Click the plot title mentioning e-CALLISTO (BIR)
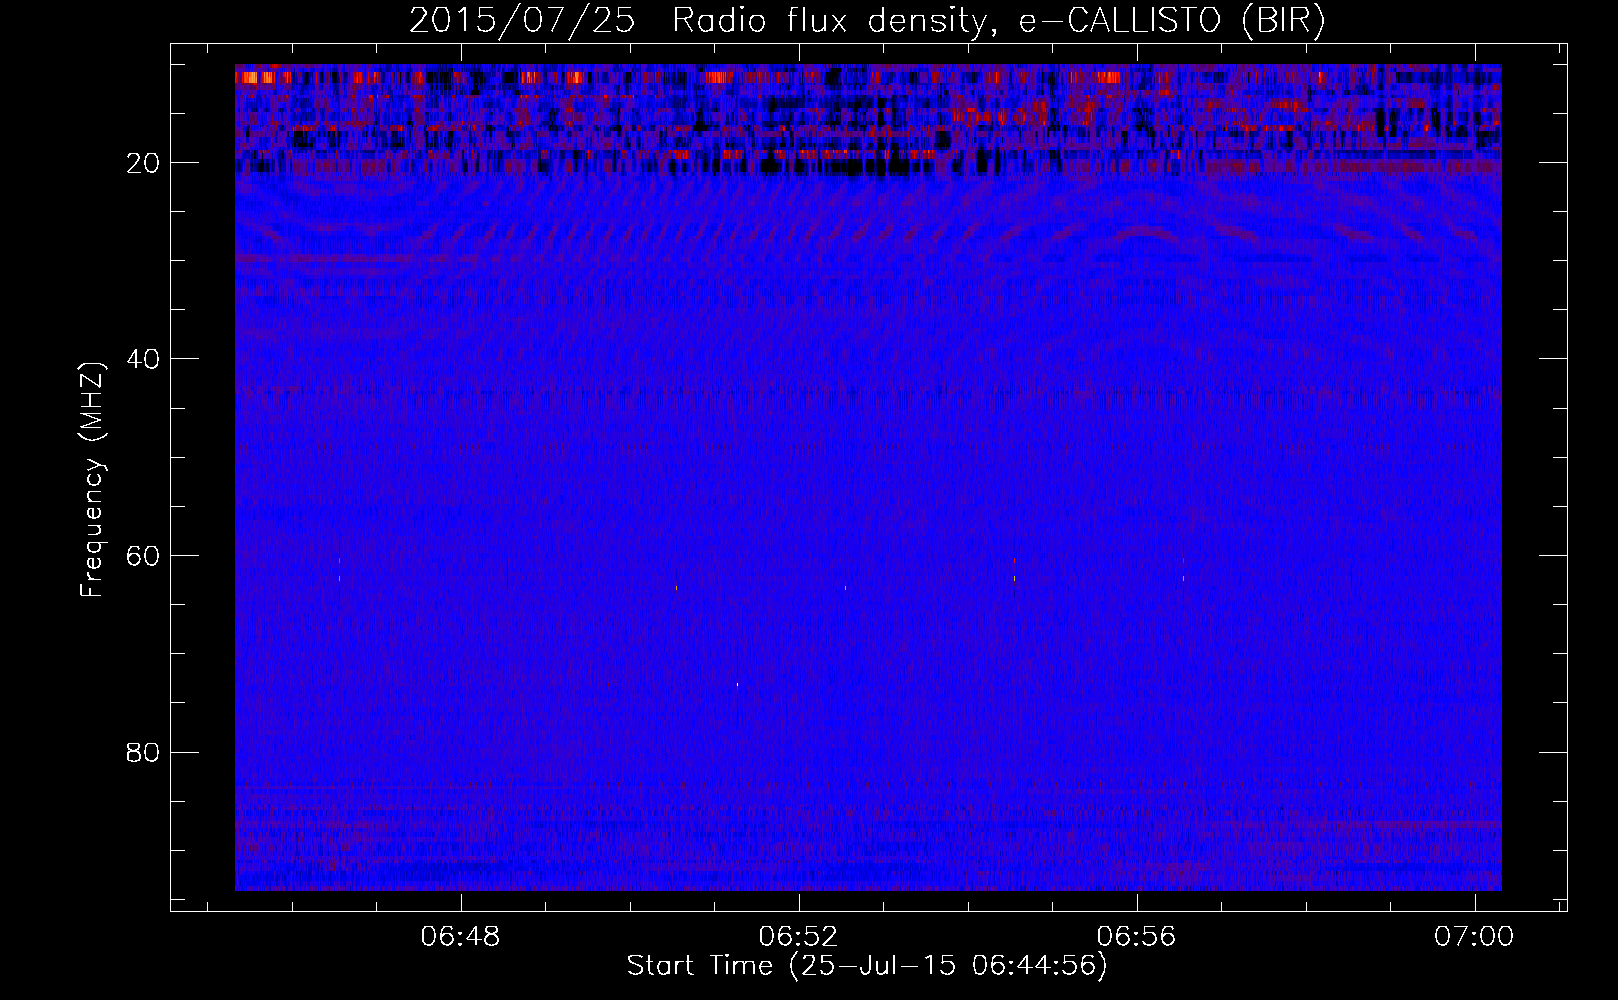Viewport: 1618px width, 1000px height. pos(867,21)
